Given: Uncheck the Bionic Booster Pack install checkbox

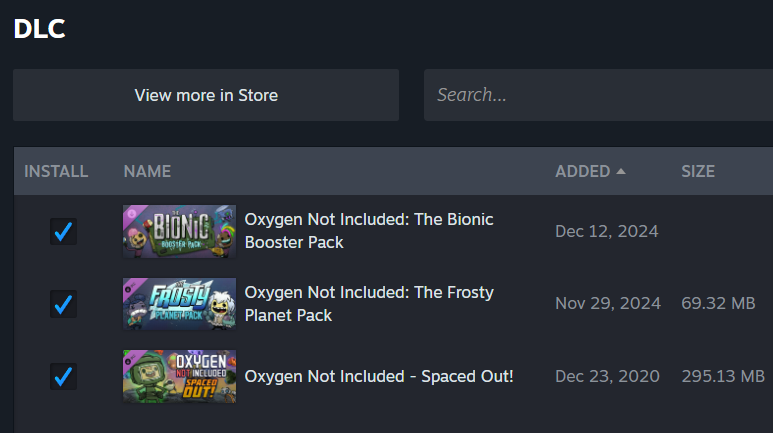Looking at the screenshot, I should point(63,231).
